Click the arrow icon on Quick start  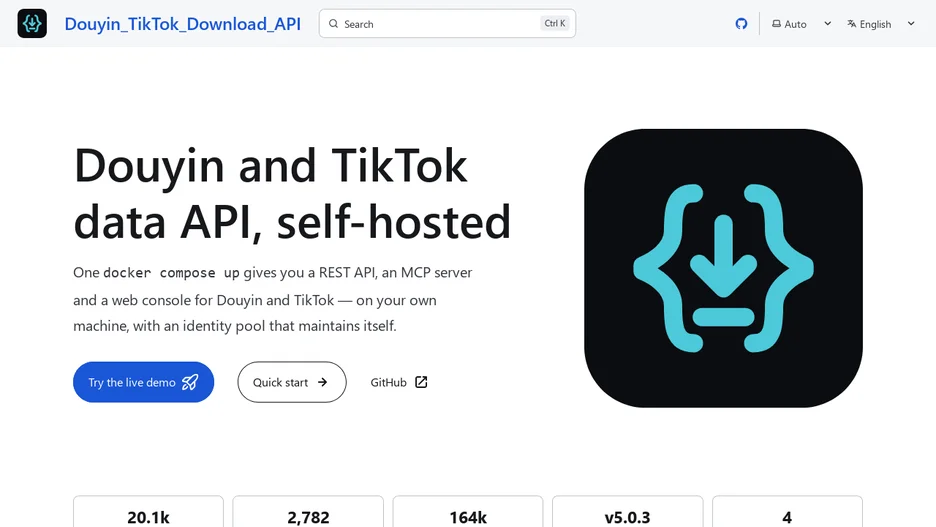point(322,382)
